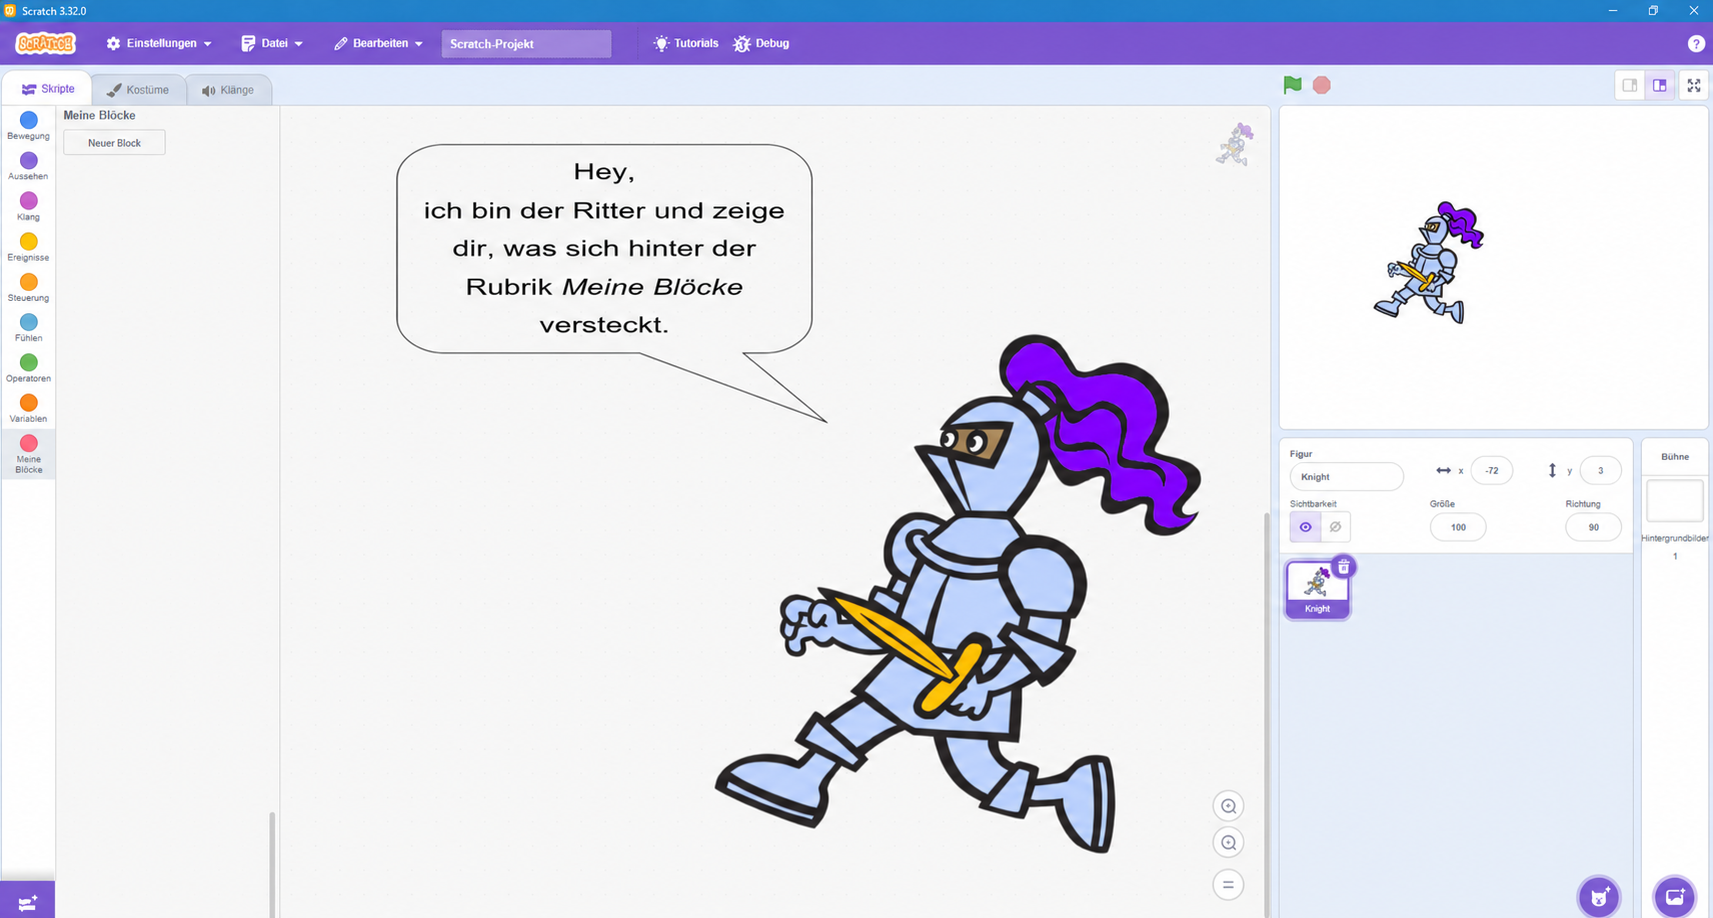Click the Knight sprite on the stage

coord(1428,262)
